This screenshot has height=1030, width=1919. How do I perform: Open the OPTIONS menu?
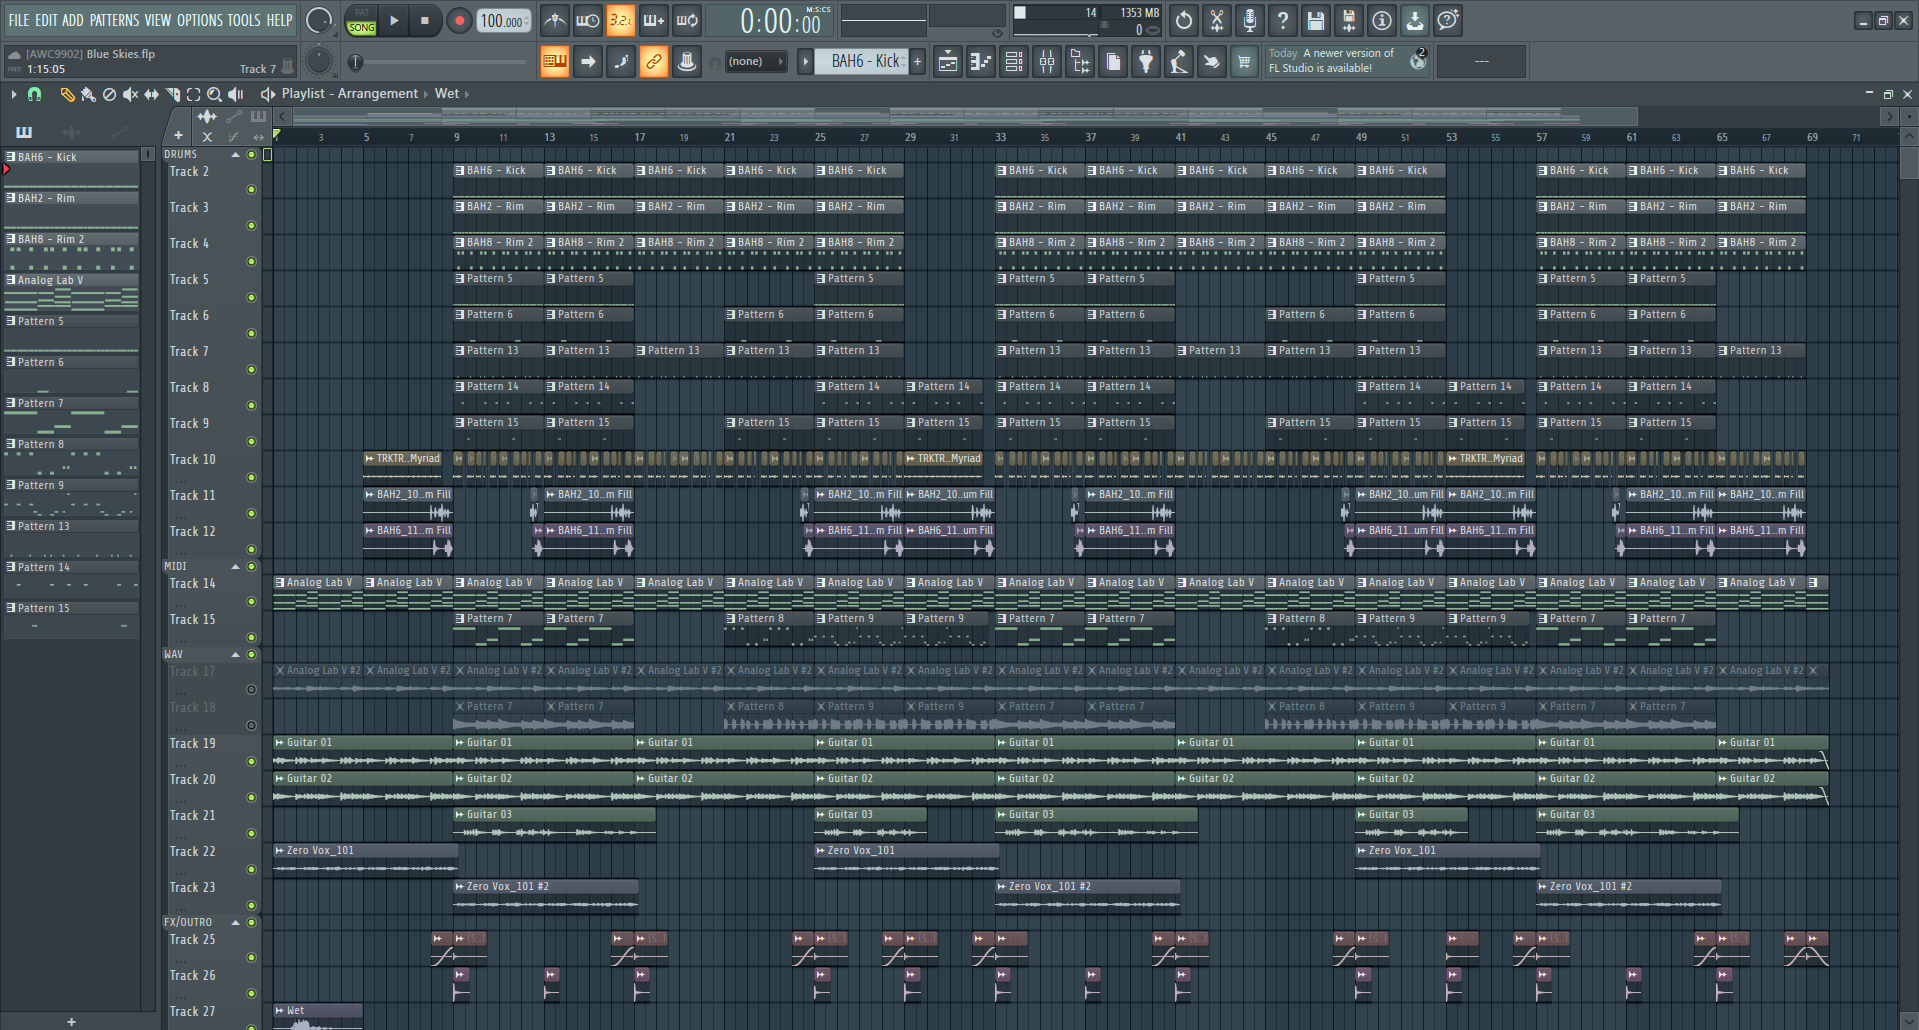(200, 20)
